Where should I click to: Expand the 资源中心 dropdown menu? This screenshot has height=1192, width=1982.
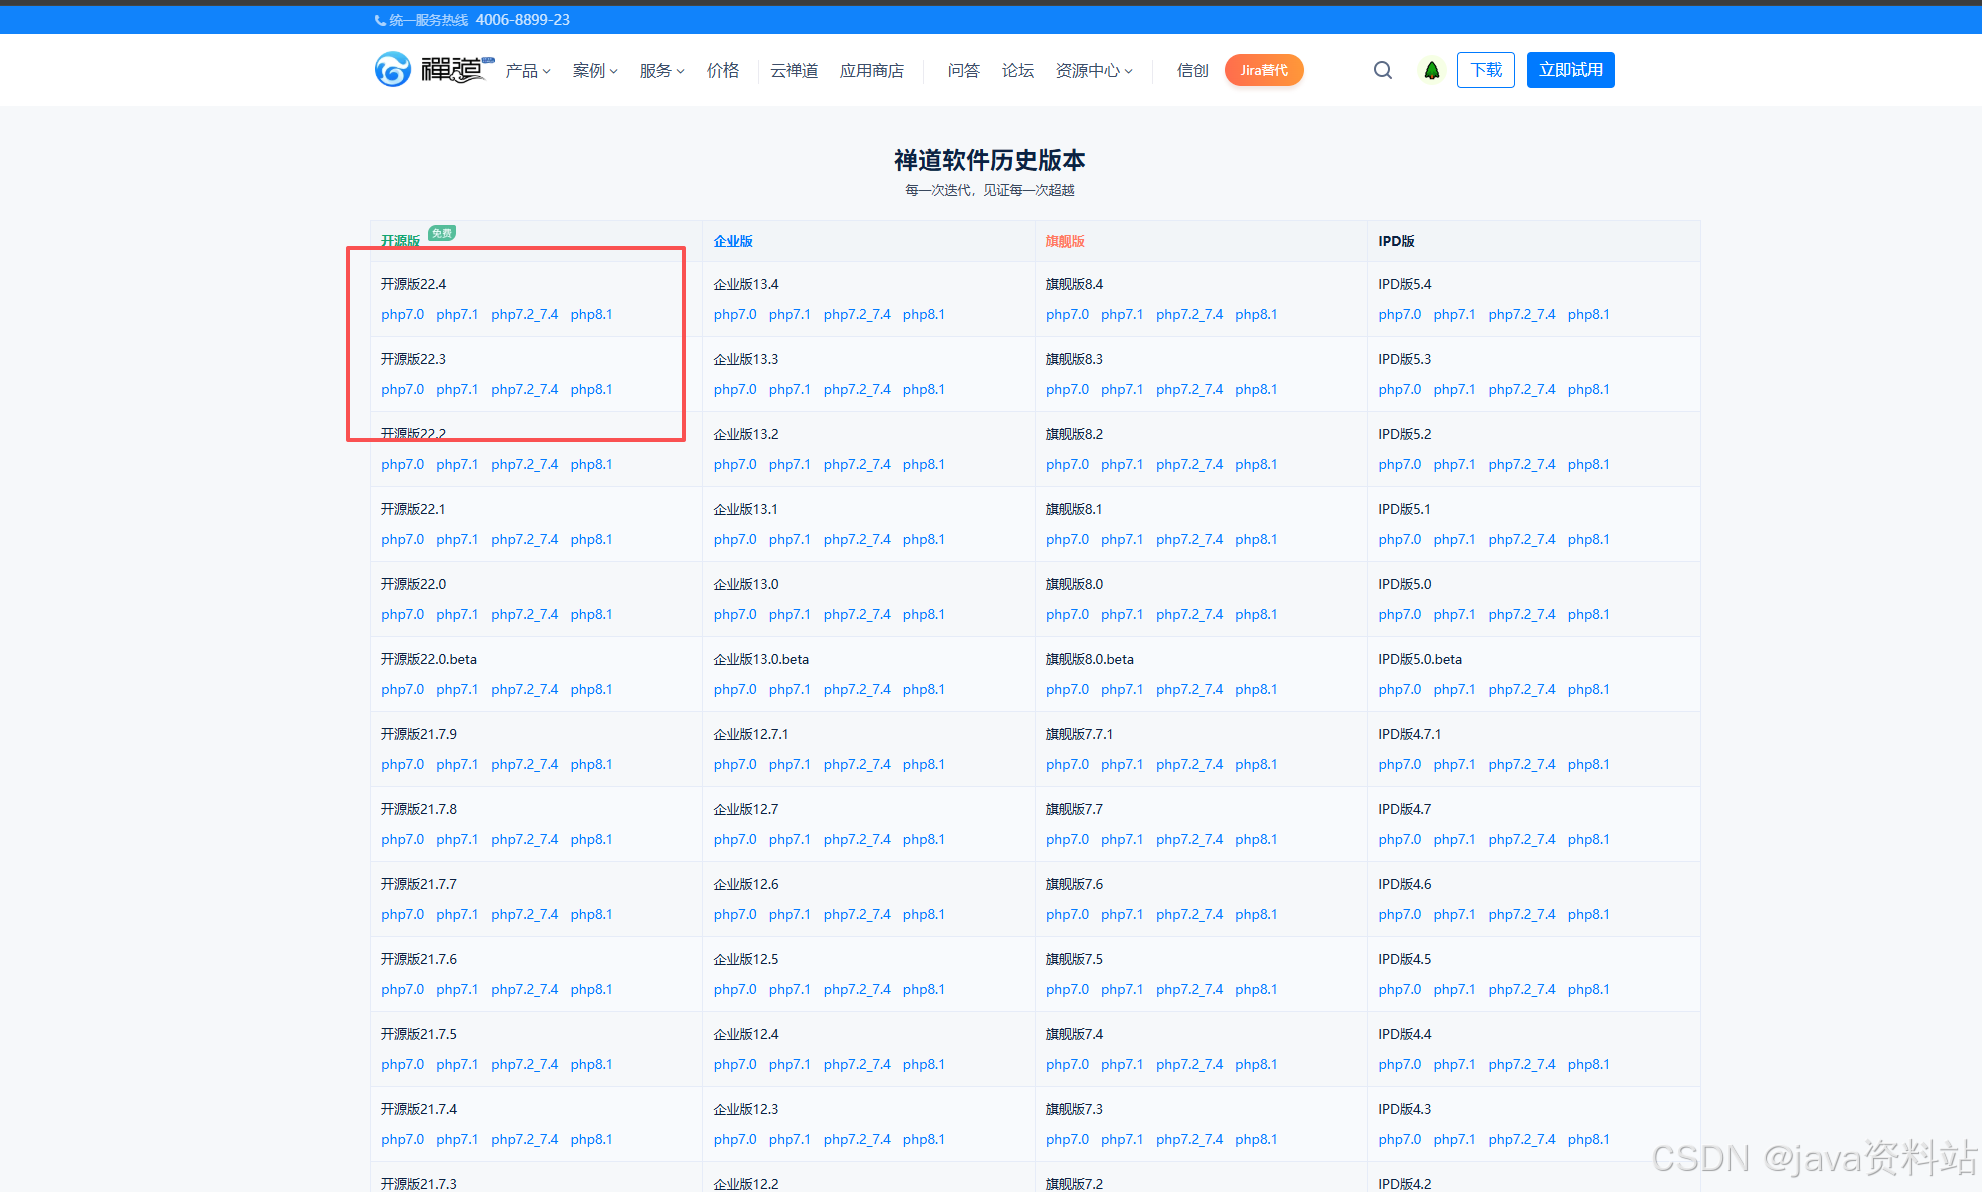(x=1094, y=70)
